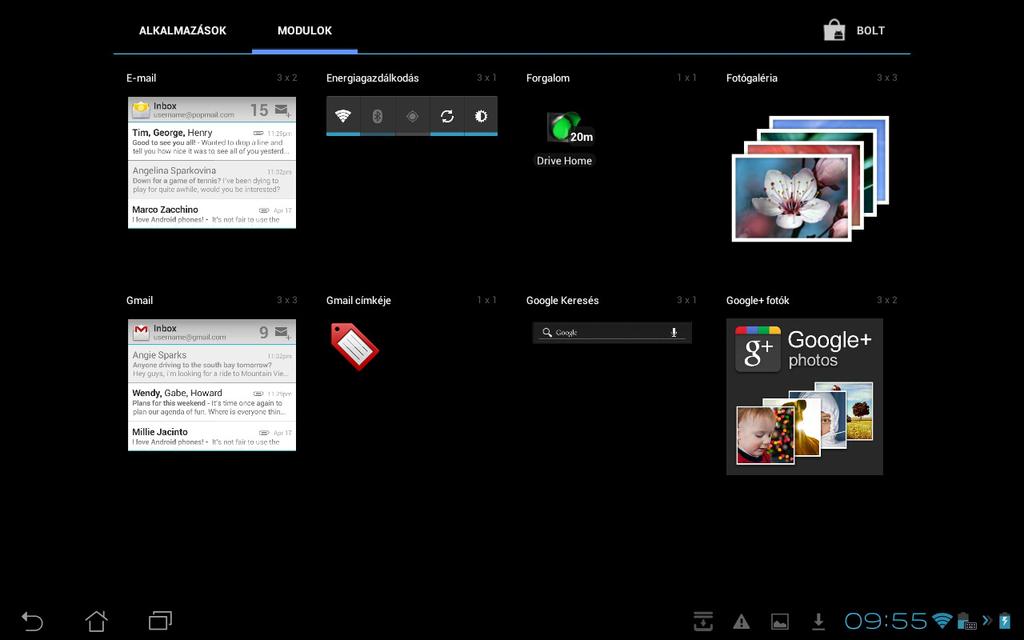Pick the Fotógaléria stacked photos widget
Viewport: 1024px width, 640px height.
[x=810, y=178]
